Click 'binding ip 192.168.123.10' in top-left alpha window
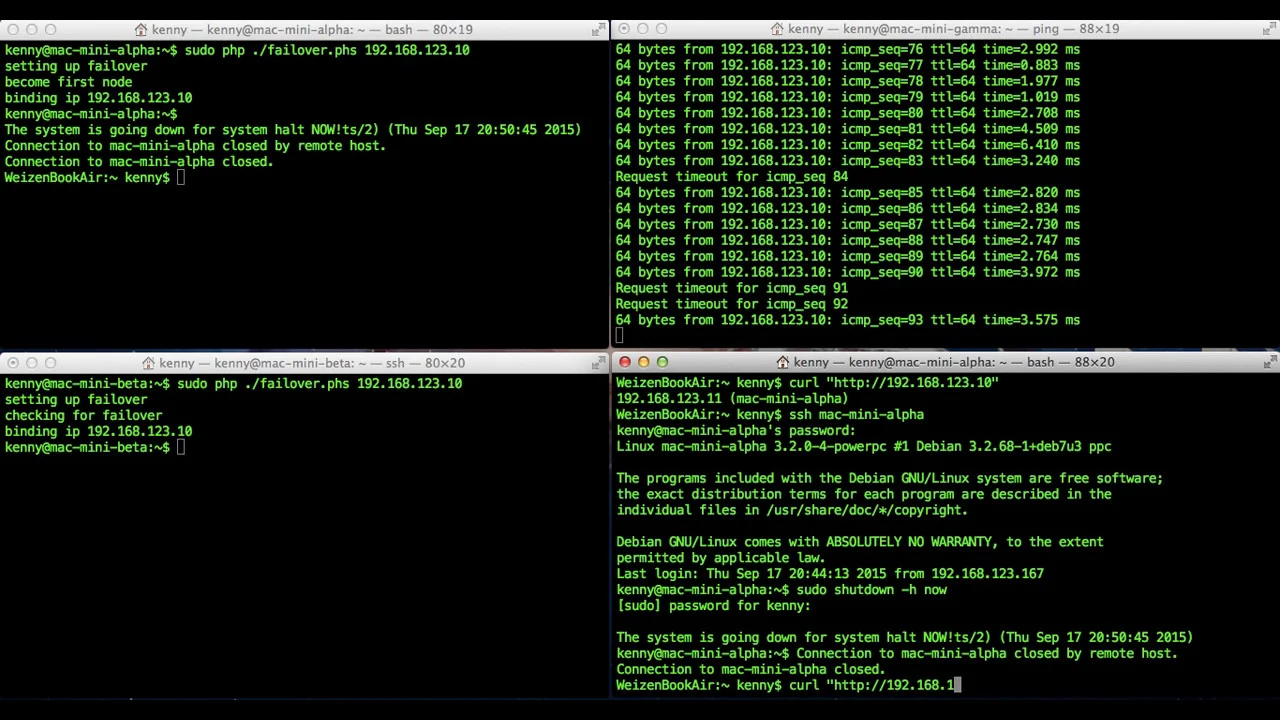This screenshot has height=720, width=1280. 98,98
